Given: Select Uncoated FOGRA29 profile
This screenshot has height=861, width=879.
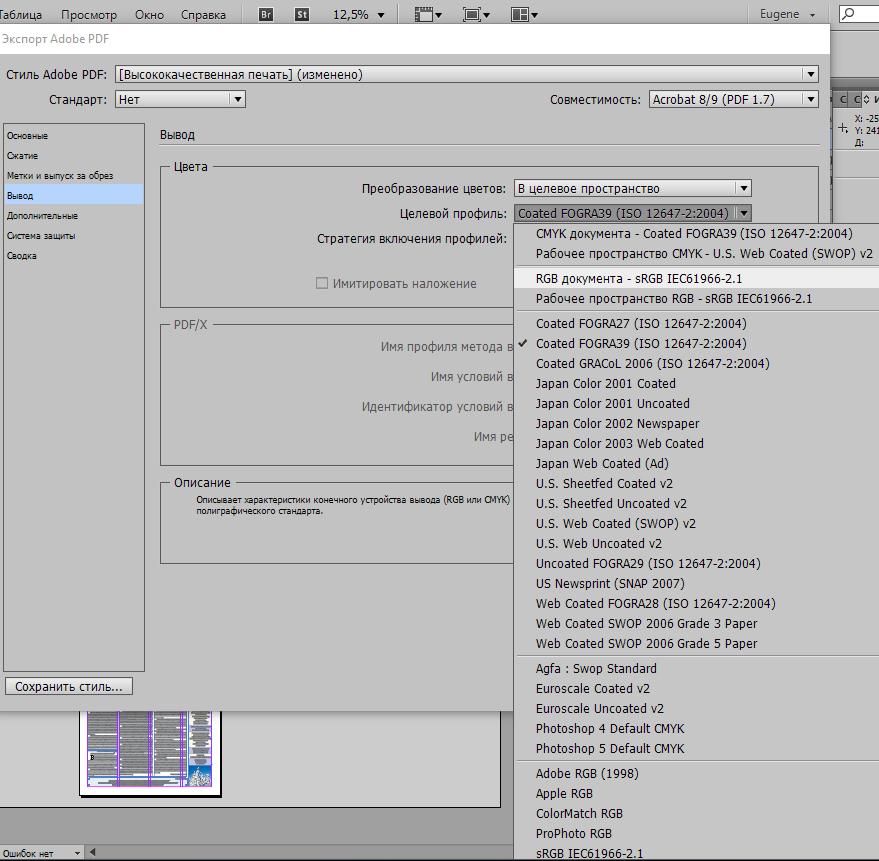Looking at the screenshot, I should point(696,563).
